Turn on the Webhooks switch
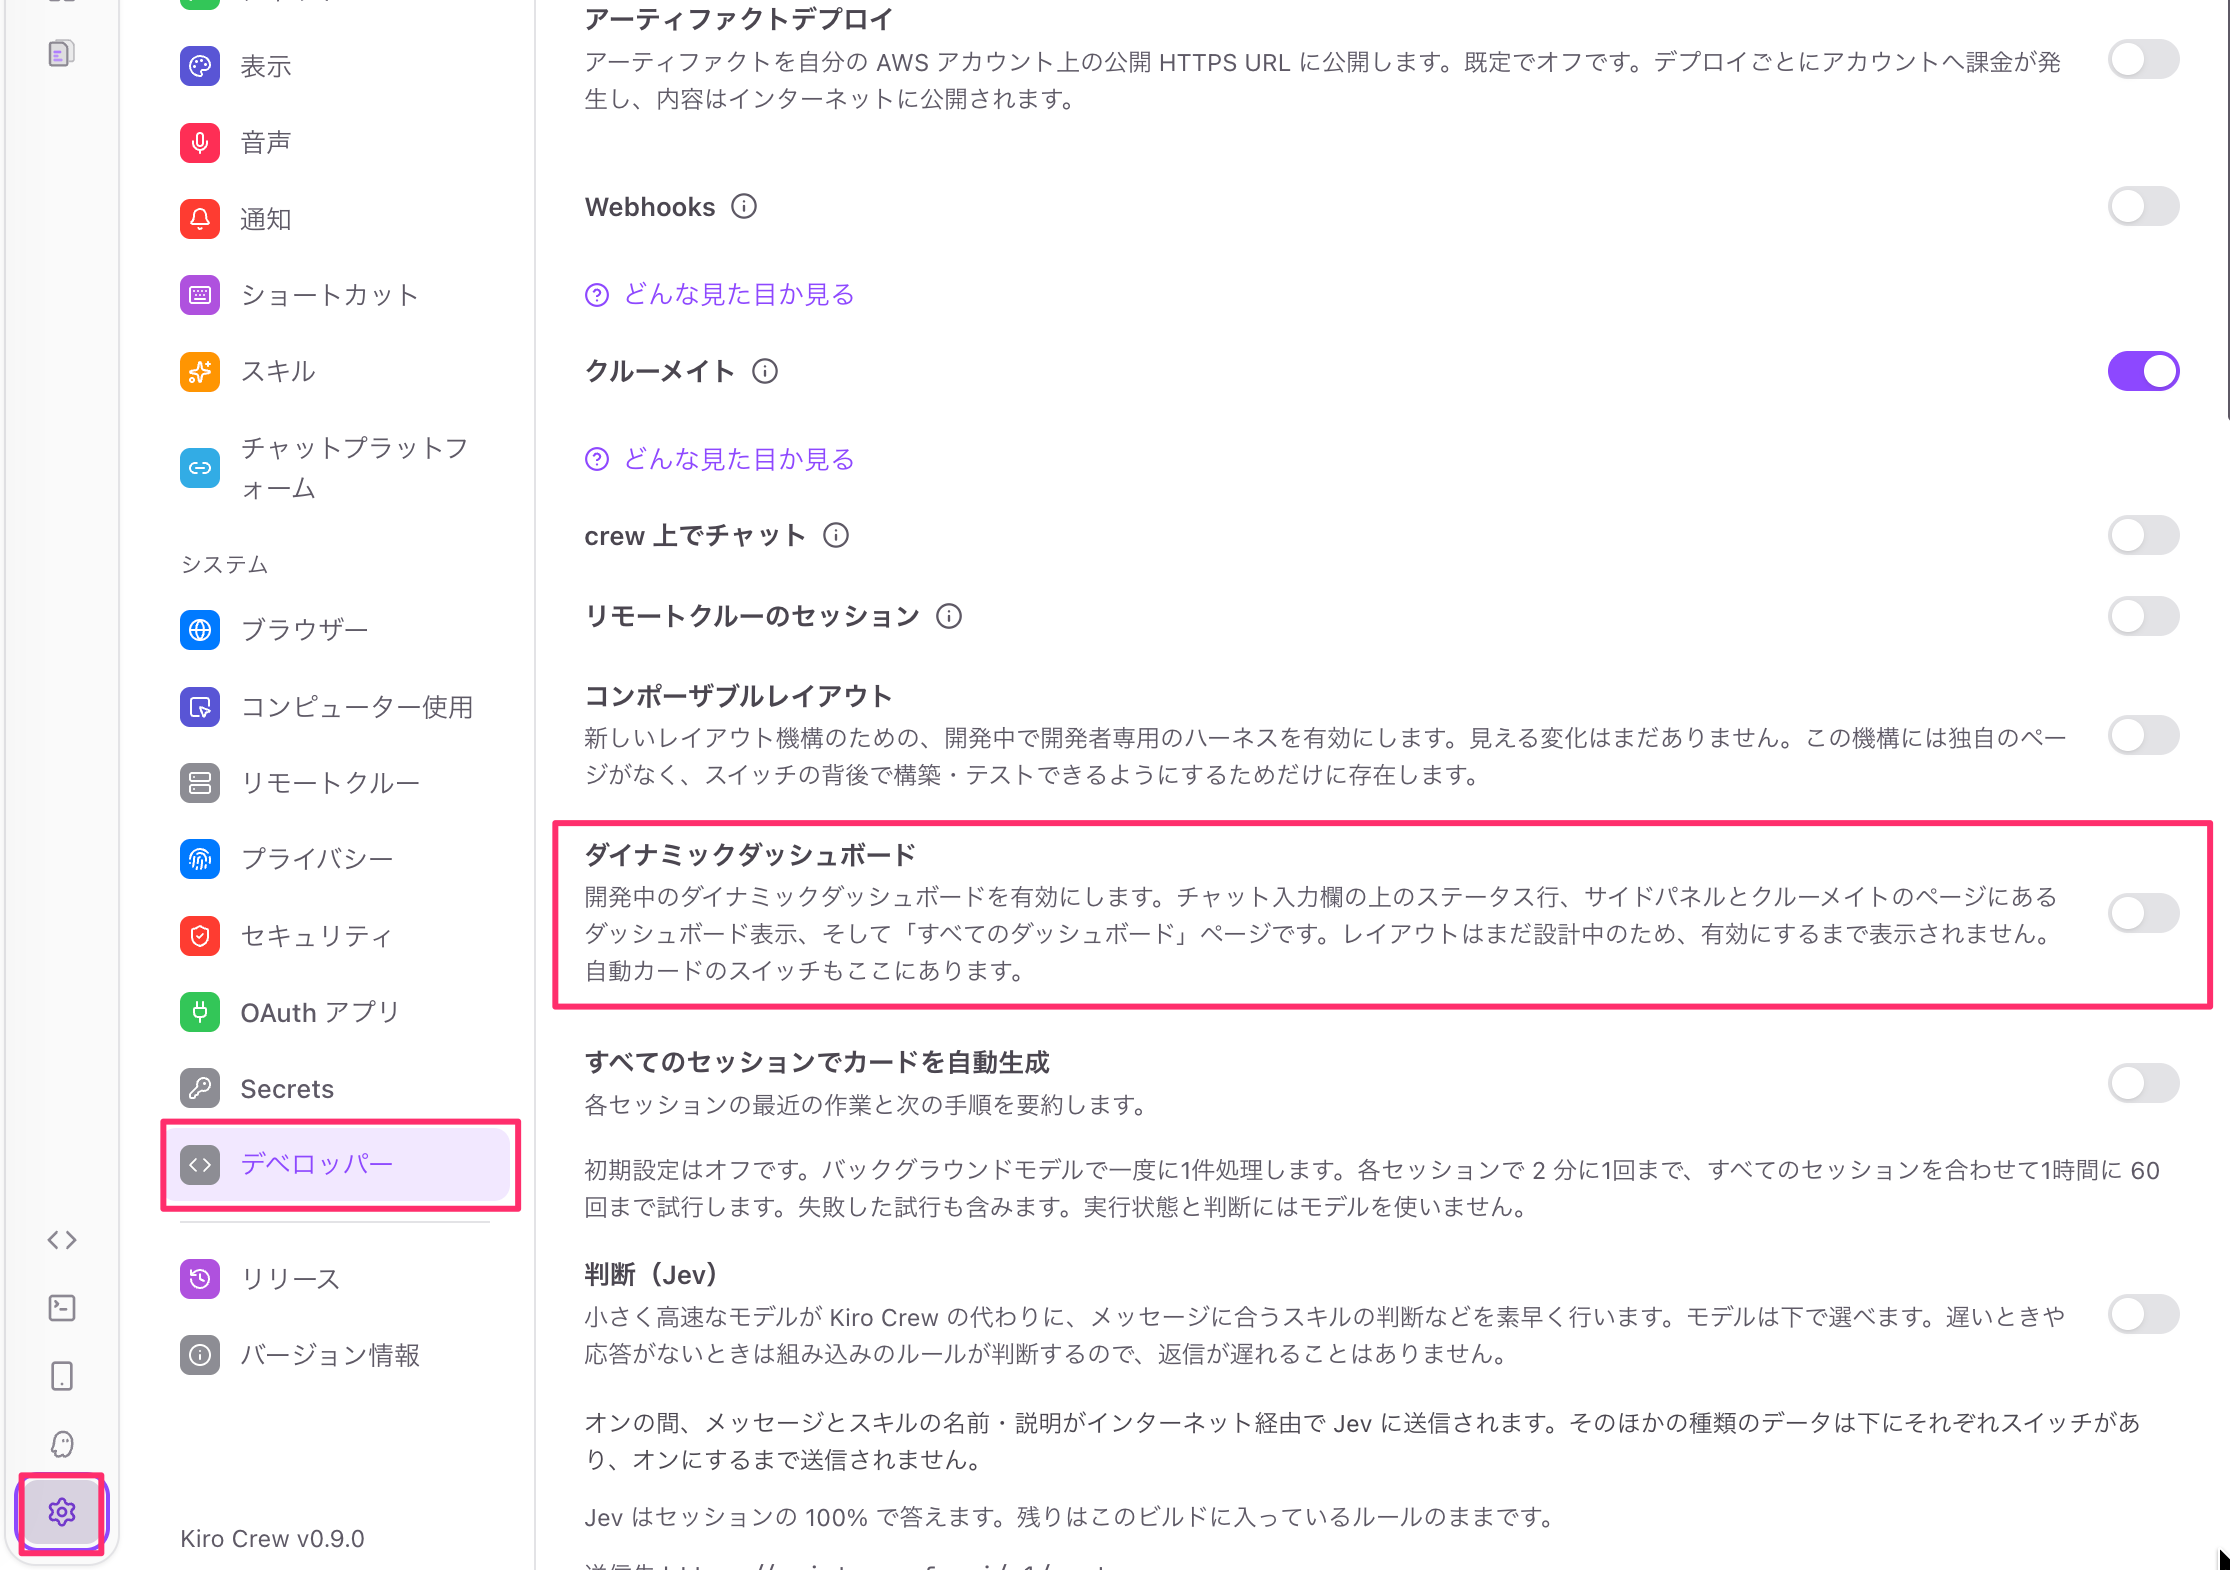 click(2143, 207)
